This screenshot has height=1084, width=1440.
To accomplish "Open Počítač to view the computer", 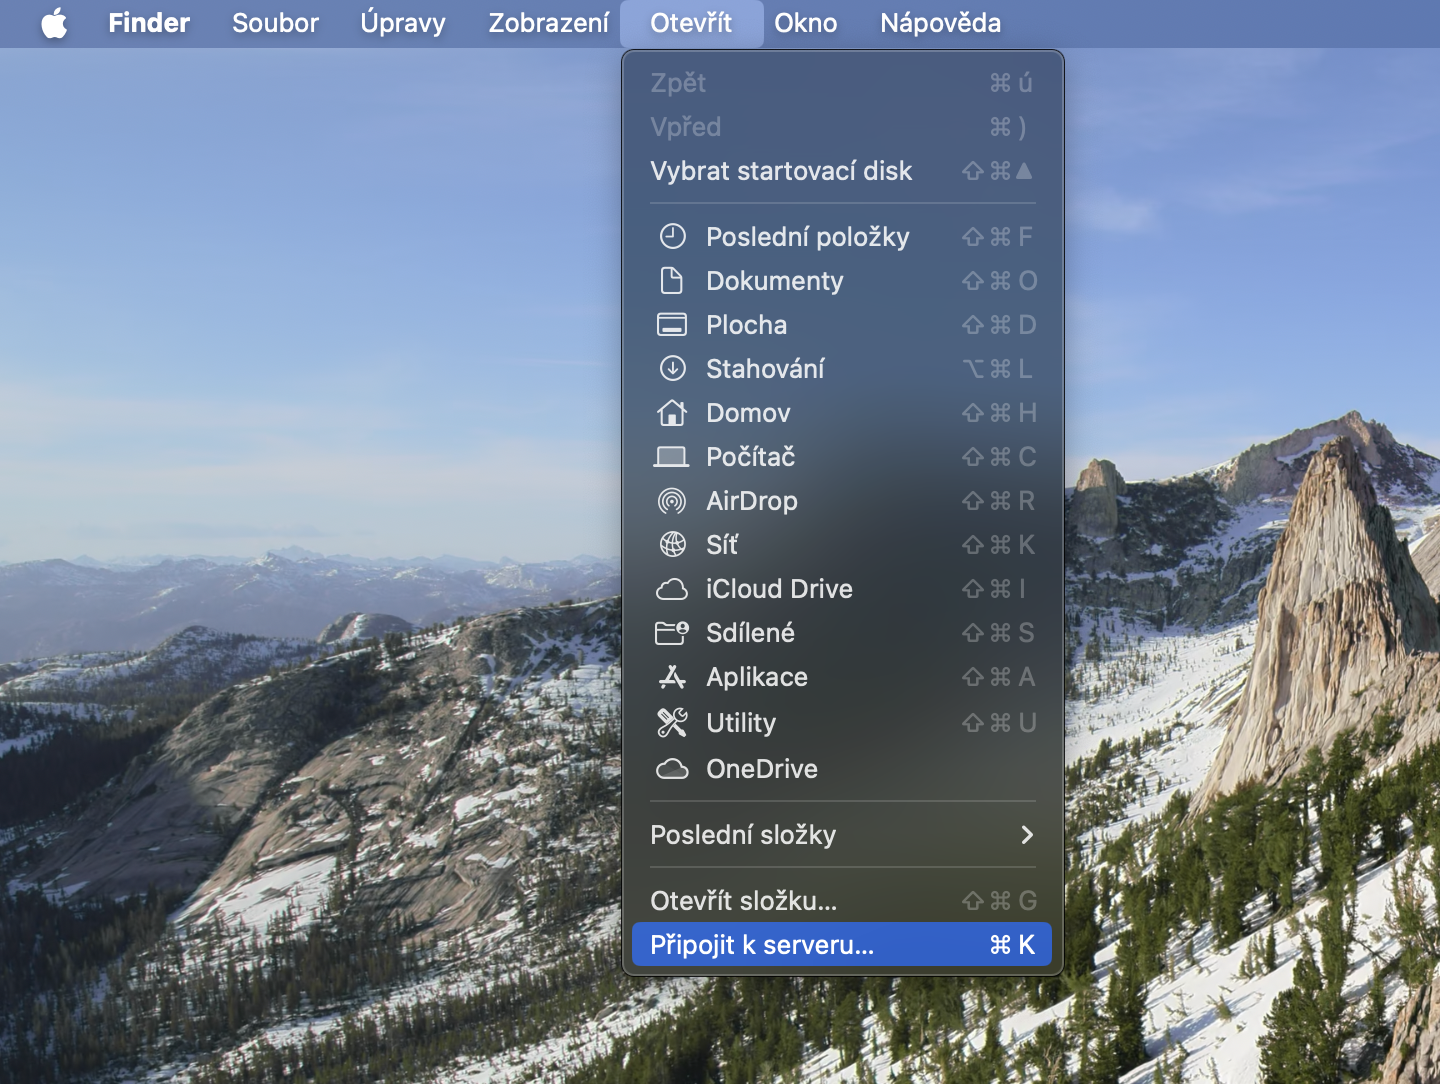I will point(751,457).
